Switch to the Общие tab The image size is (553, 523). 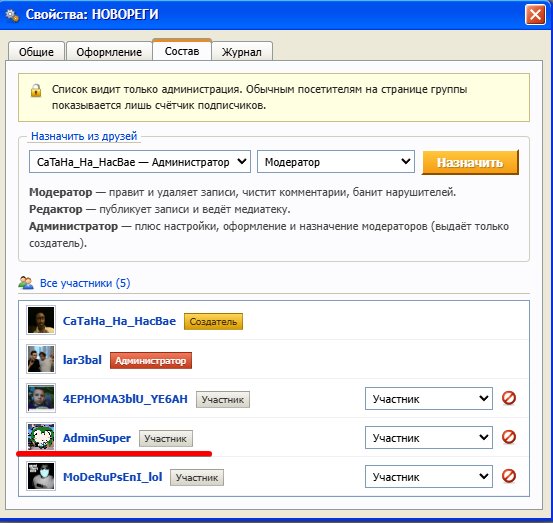pos(36,52)
